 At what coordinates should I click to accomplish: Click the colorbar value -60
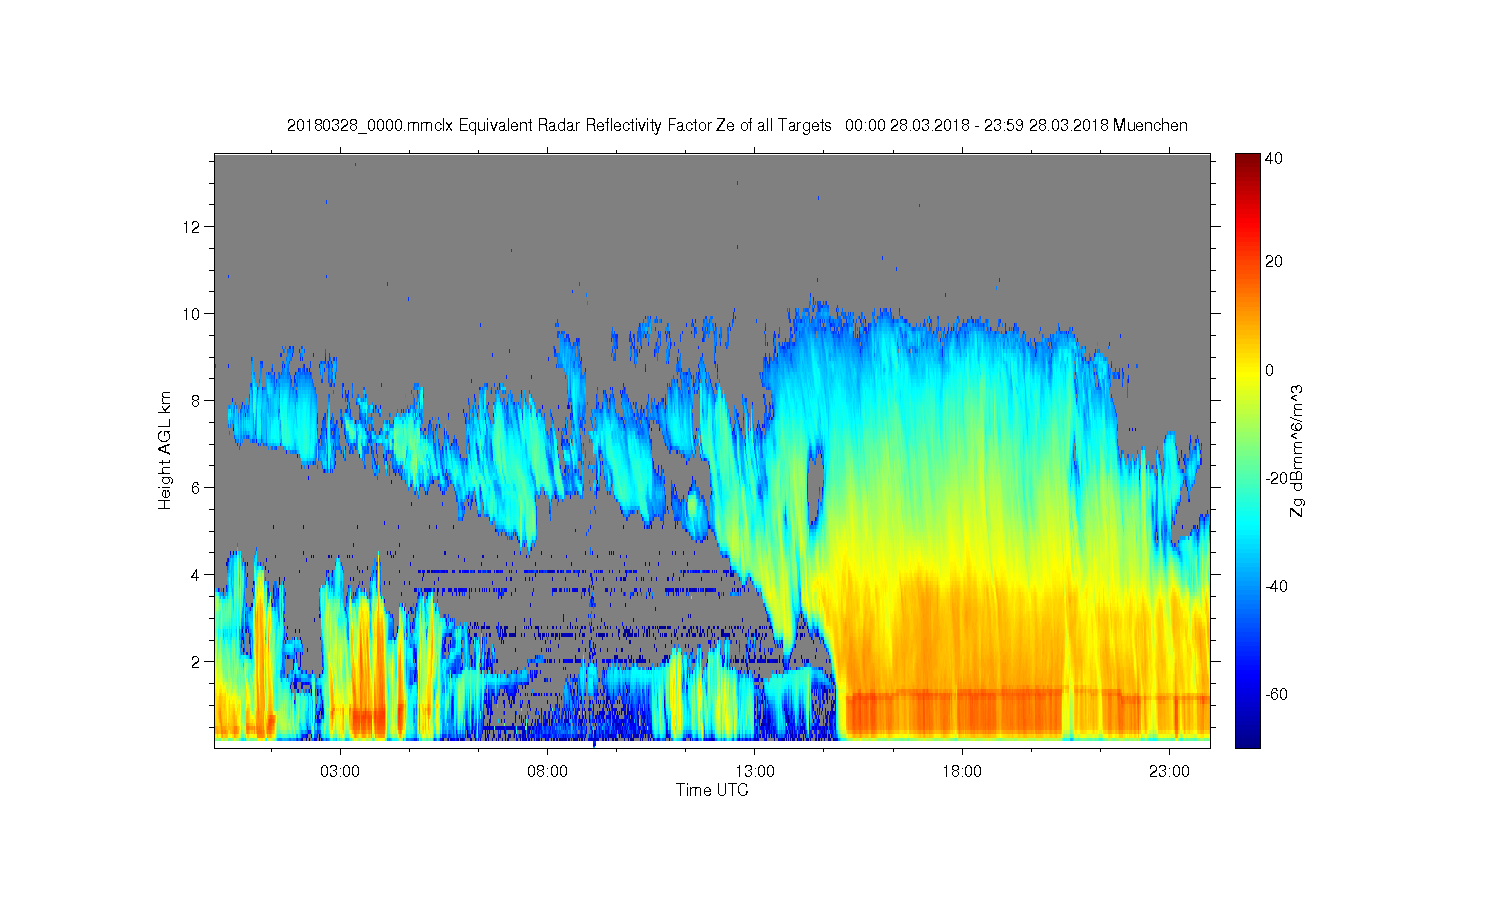[x=1276, y=694]
